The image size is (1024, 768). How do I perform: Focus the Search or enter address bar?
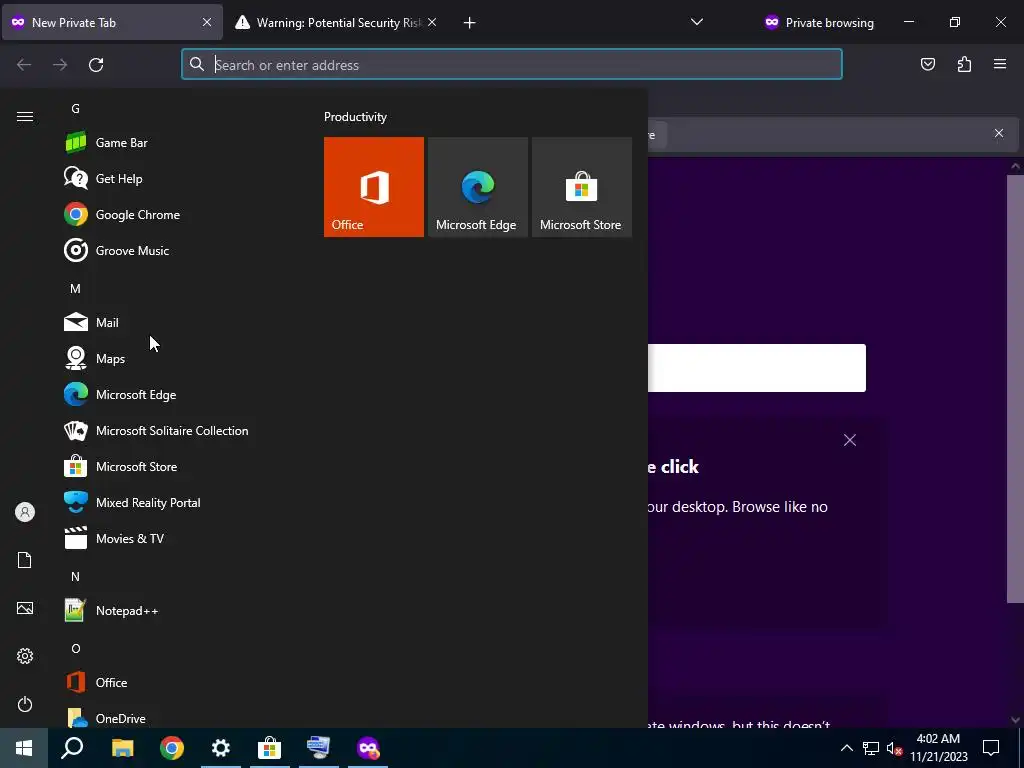pyautogui.click(x=512, y=64)
